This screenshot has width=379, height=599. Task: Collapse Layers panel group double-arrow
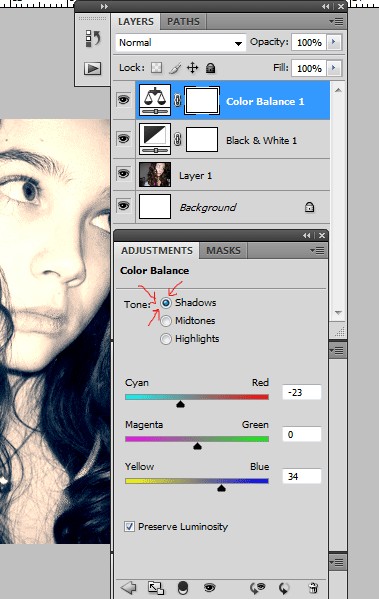point(326,6)
